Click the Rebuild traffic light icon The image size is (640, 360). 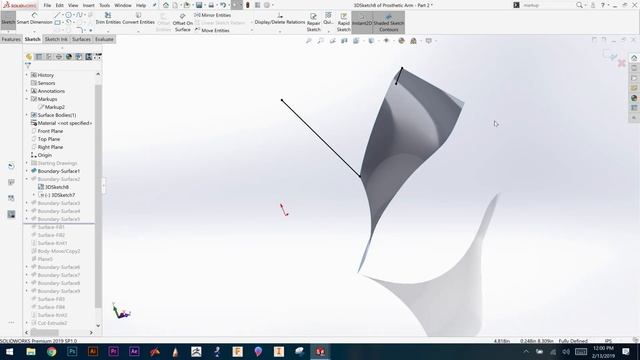247,5
